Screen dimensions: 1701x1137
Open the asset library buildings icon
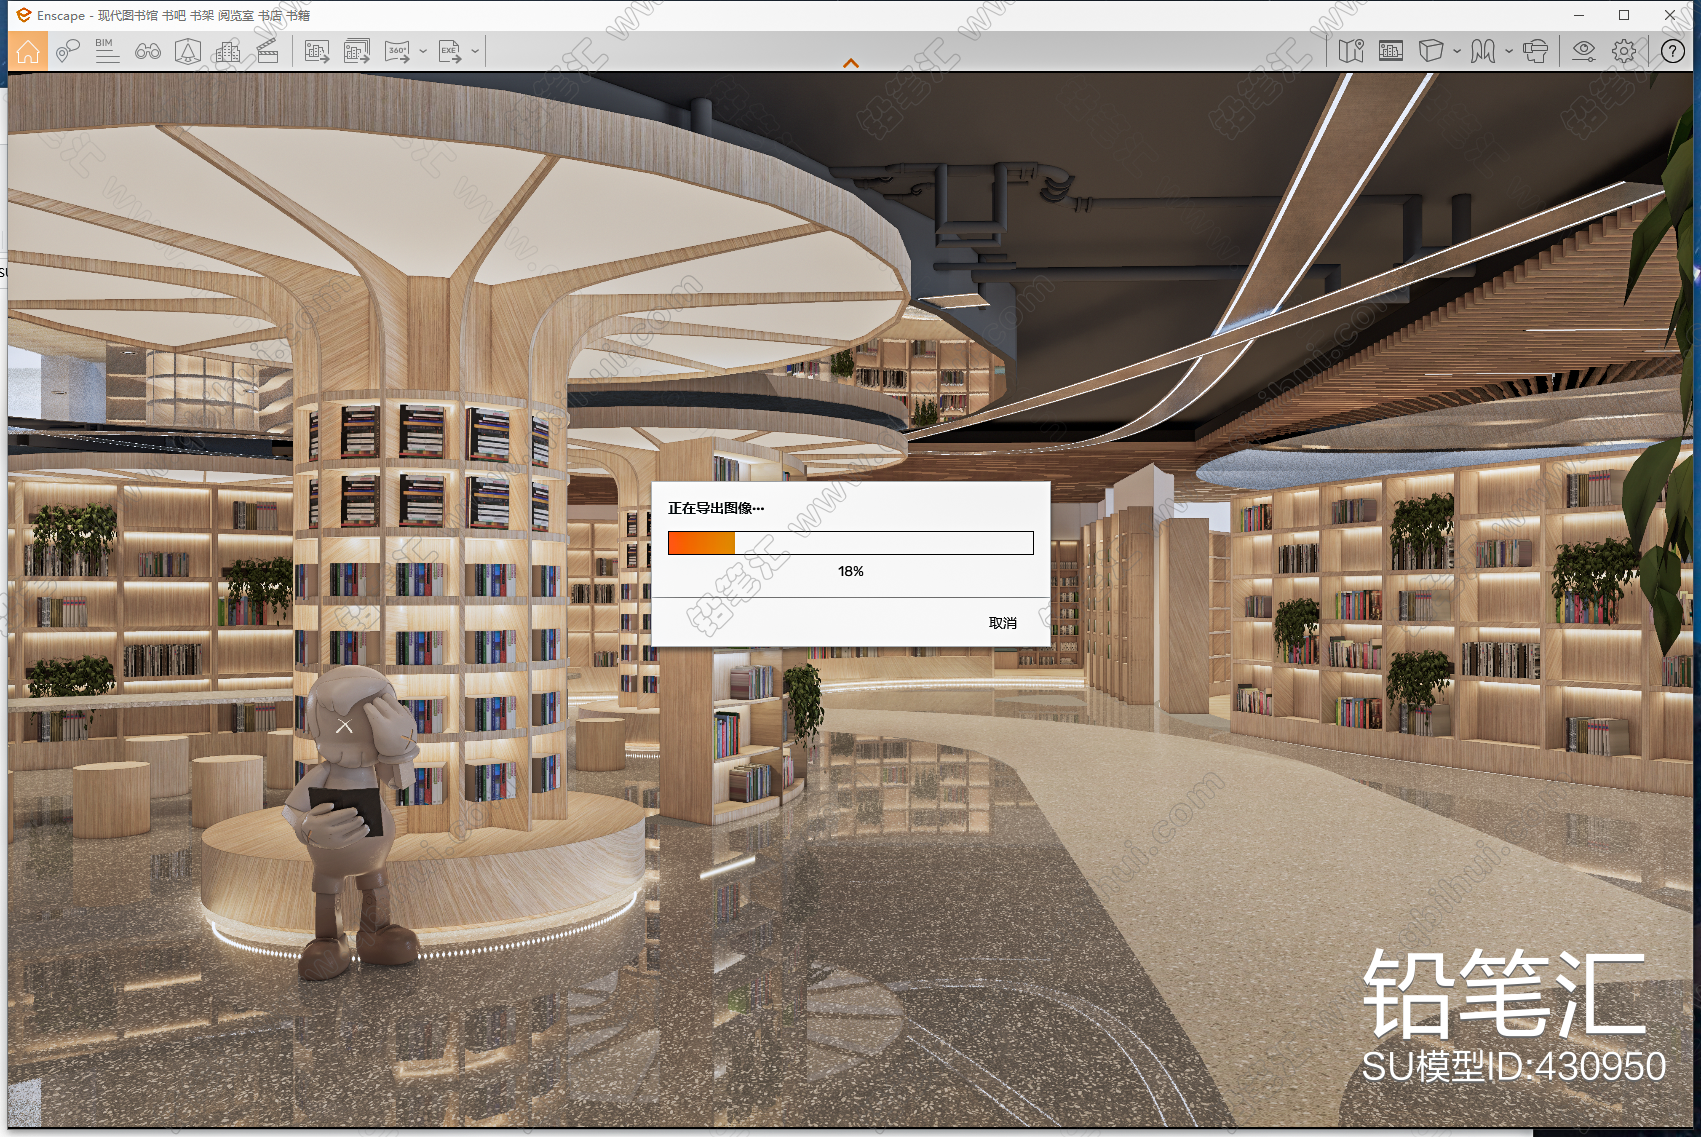[x=228, y=51]
